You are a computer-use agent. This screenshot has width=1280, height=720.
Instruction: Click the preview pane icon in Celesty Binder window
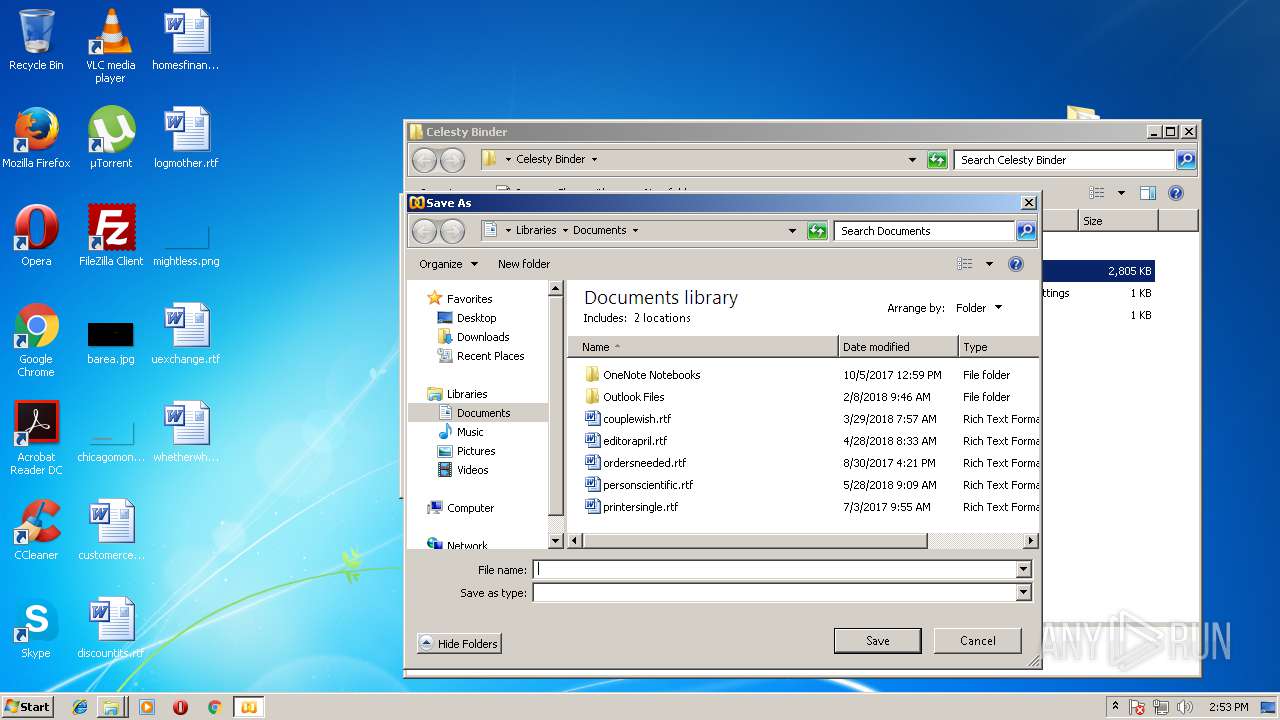(1148, 193)
